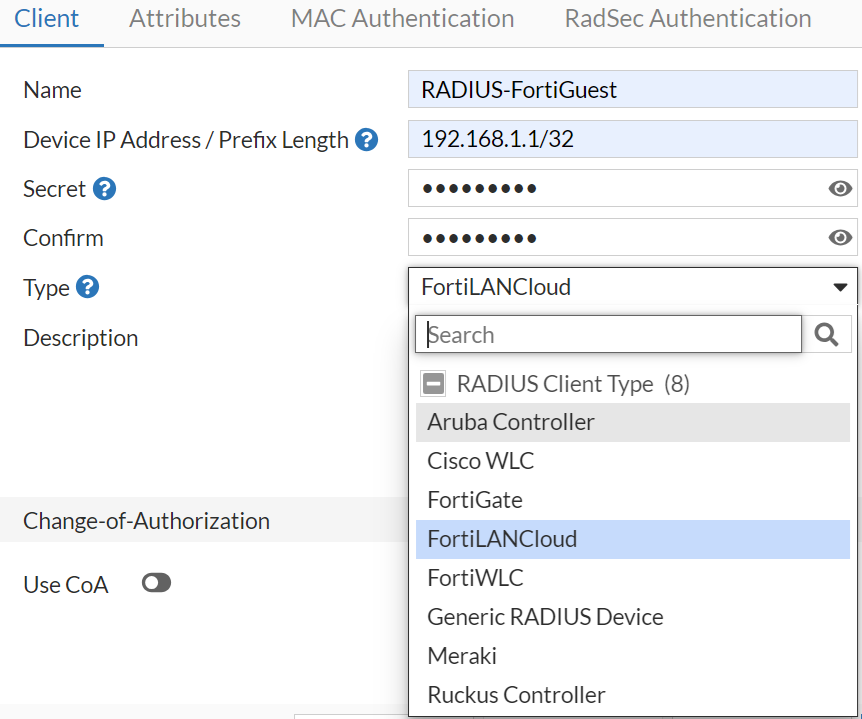The image size is (862, 719).
Task: Click the Use CoA label
Action: point(66,584)
